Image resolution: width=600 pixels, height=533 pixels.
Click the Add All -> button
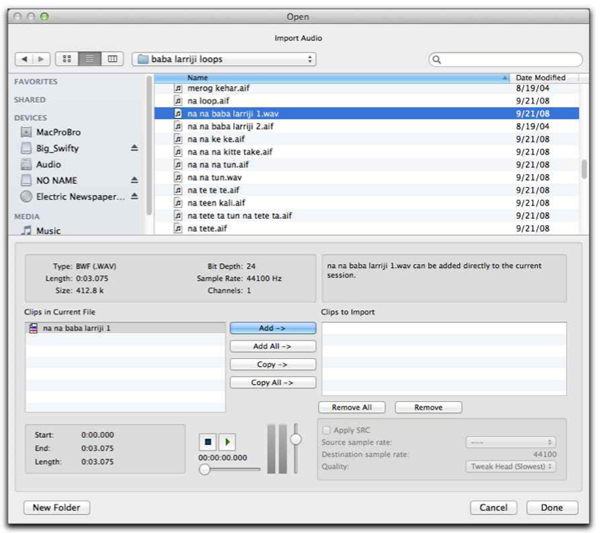tap(273, 346)
